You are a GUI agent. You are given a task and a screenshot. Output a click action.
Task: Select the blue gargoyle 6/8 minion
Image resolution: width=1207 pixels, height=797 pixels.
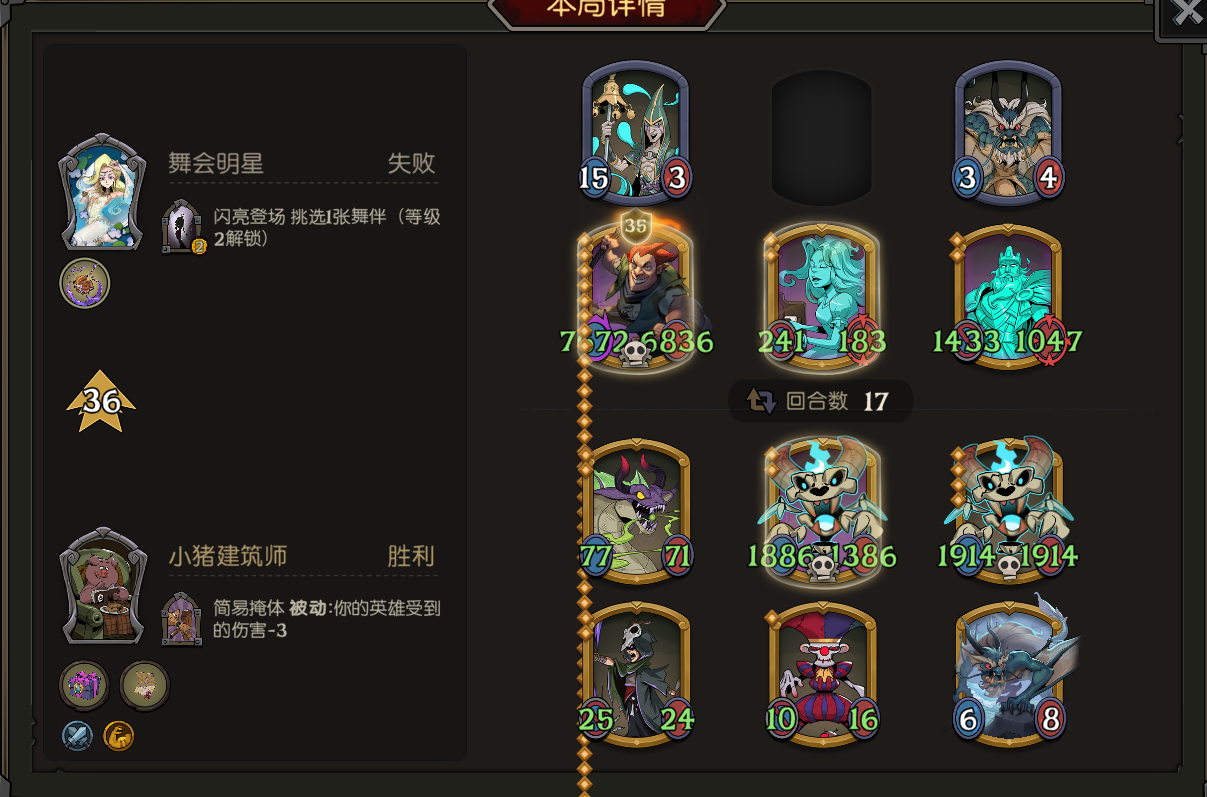point(1008,673)
